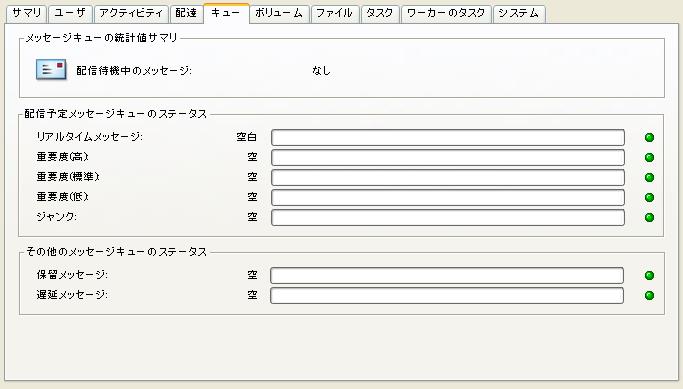
Task: Click the リアルタイムメッセージ queue progress bar
Action: [448, 138]
